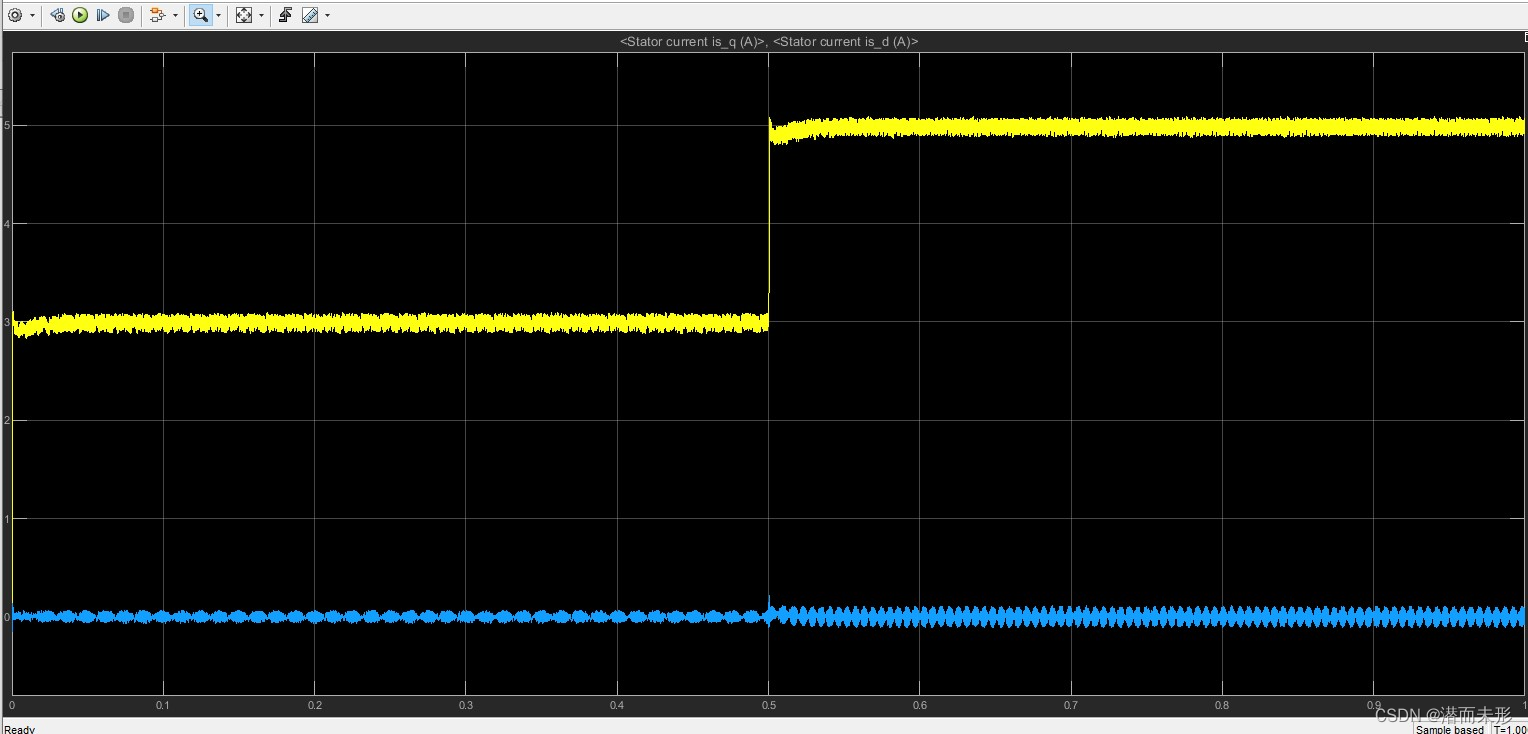Select the yellow is_q current trace
Screen dimensions: 1528x734
(1100, 127)
